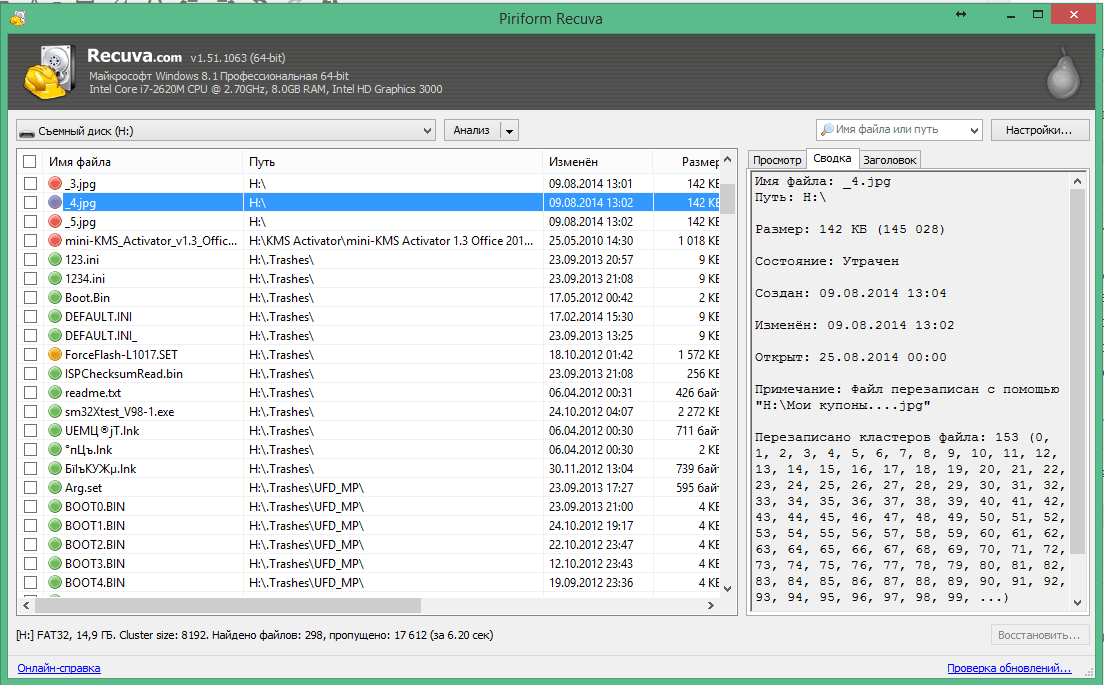
Task: Click the red status dot beside _3.jpg
Action: coord(55,184)
